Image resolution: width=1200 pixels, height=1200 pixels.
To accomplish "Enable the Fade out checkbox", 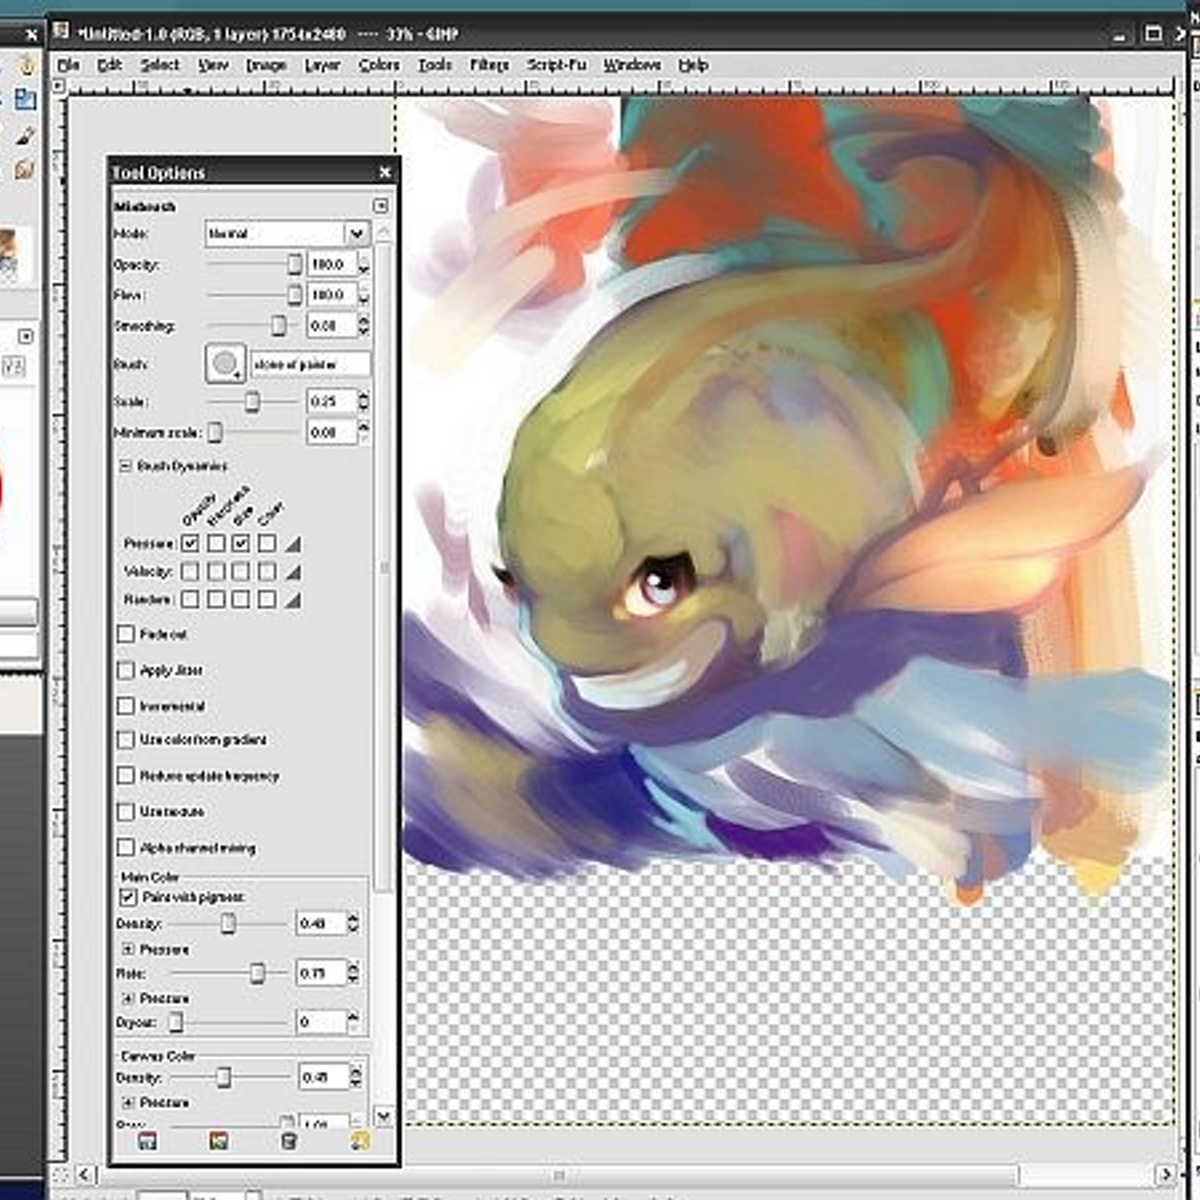I will point(126,634).
